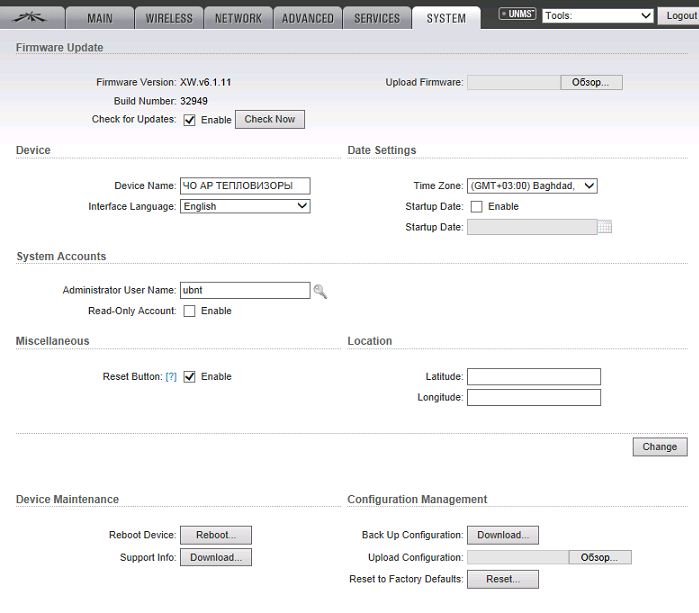Viewport: 699px width, 613px height.
Task: Enable the Read-Only Account checkbox
Action: point(189,311)
